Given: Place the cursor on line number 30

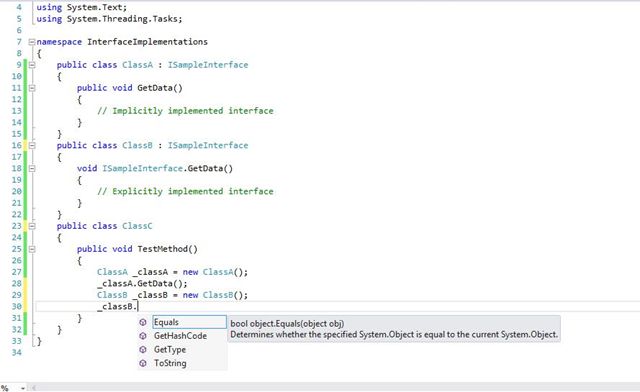Looking at the screenshot, I should 17,306.
